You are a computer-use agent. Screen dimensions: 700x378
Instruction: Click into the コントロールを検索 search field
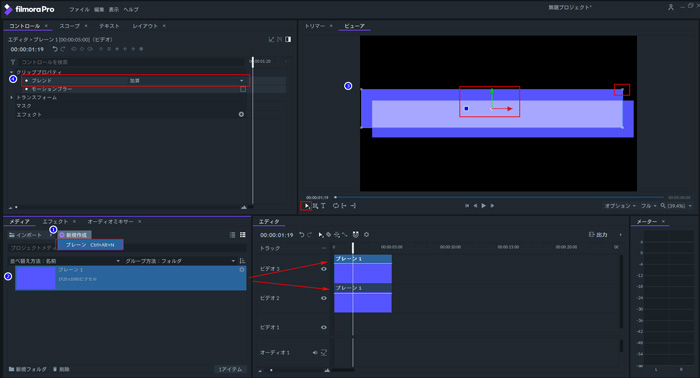(132, 62)
